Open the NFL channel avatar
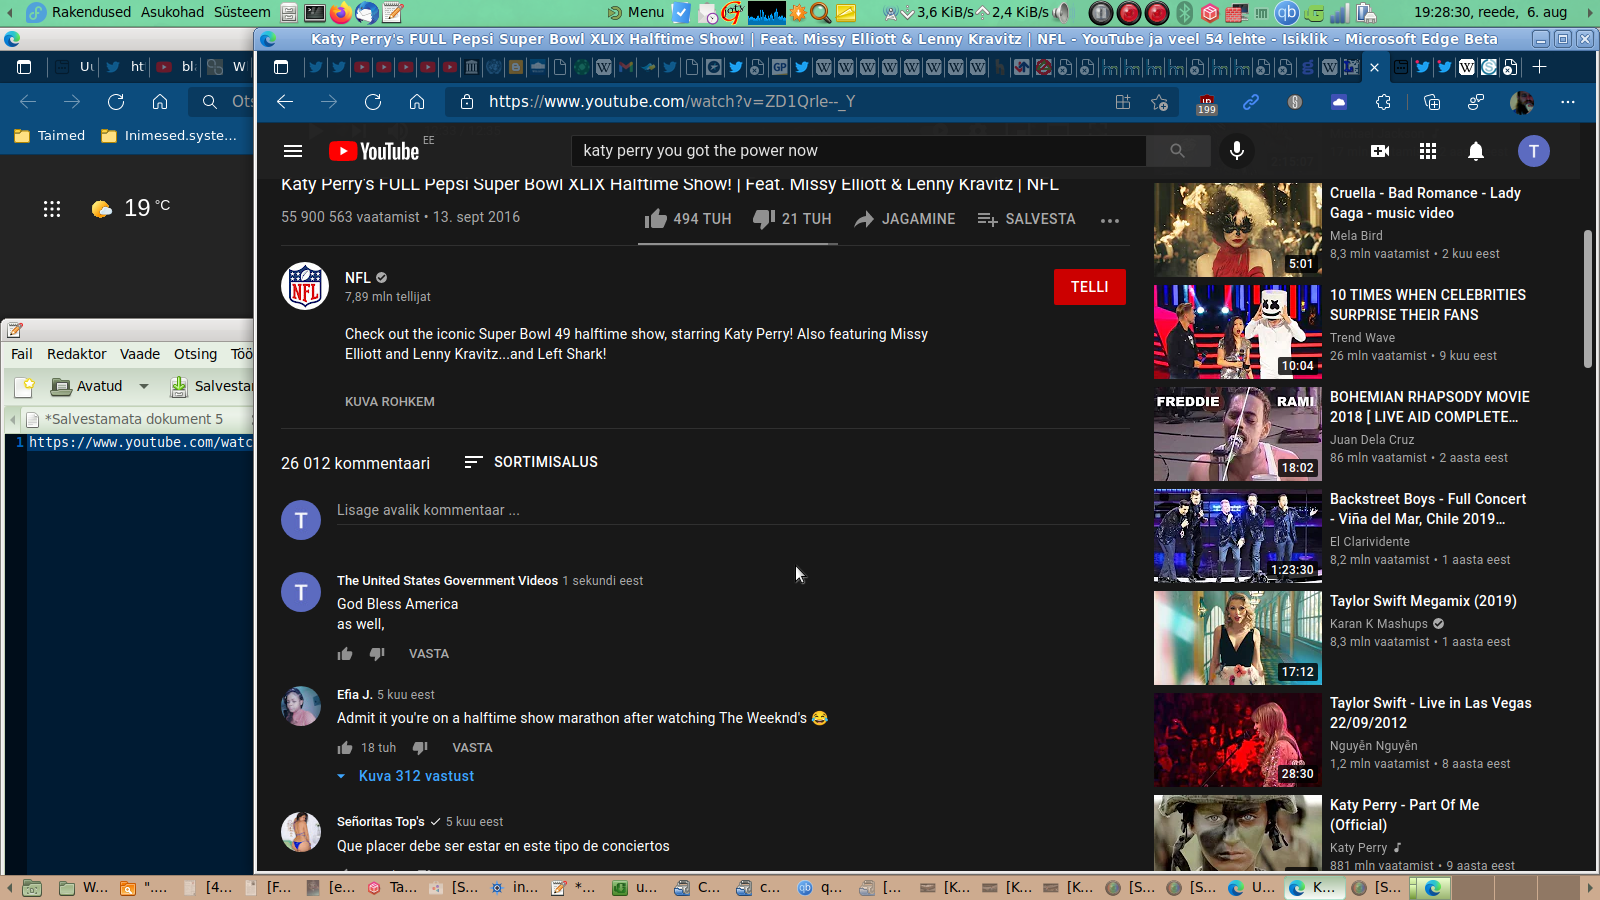This screenshot has width=1600, height=900. (x=305, y=286)
